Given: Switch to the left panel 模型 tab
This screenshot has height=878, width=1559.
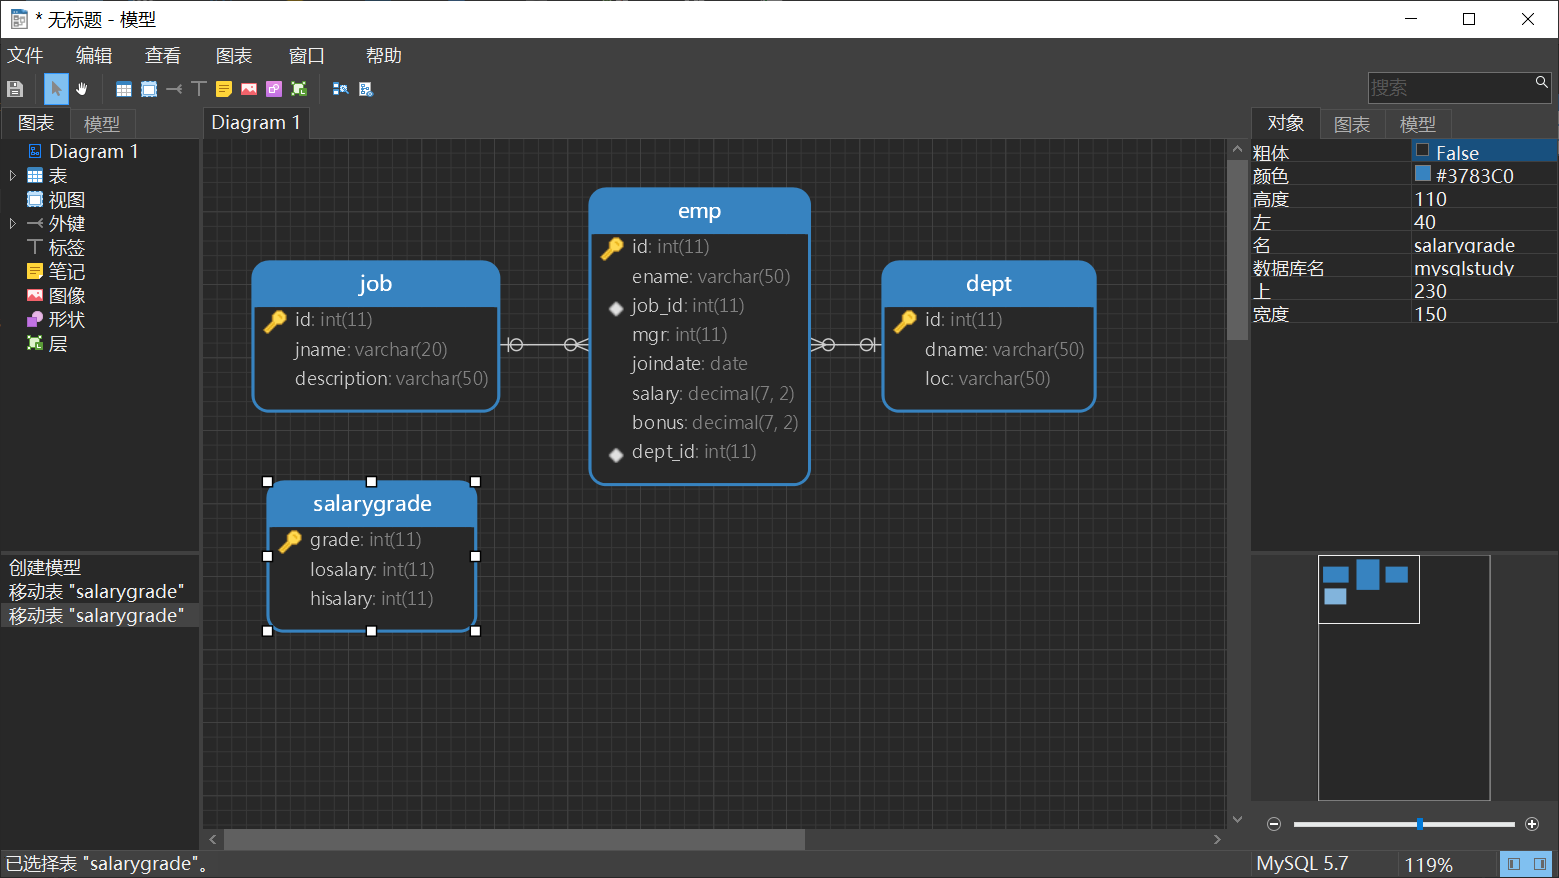Looking at the screenshot, I should pyautogui.click(x=102, y=124).
